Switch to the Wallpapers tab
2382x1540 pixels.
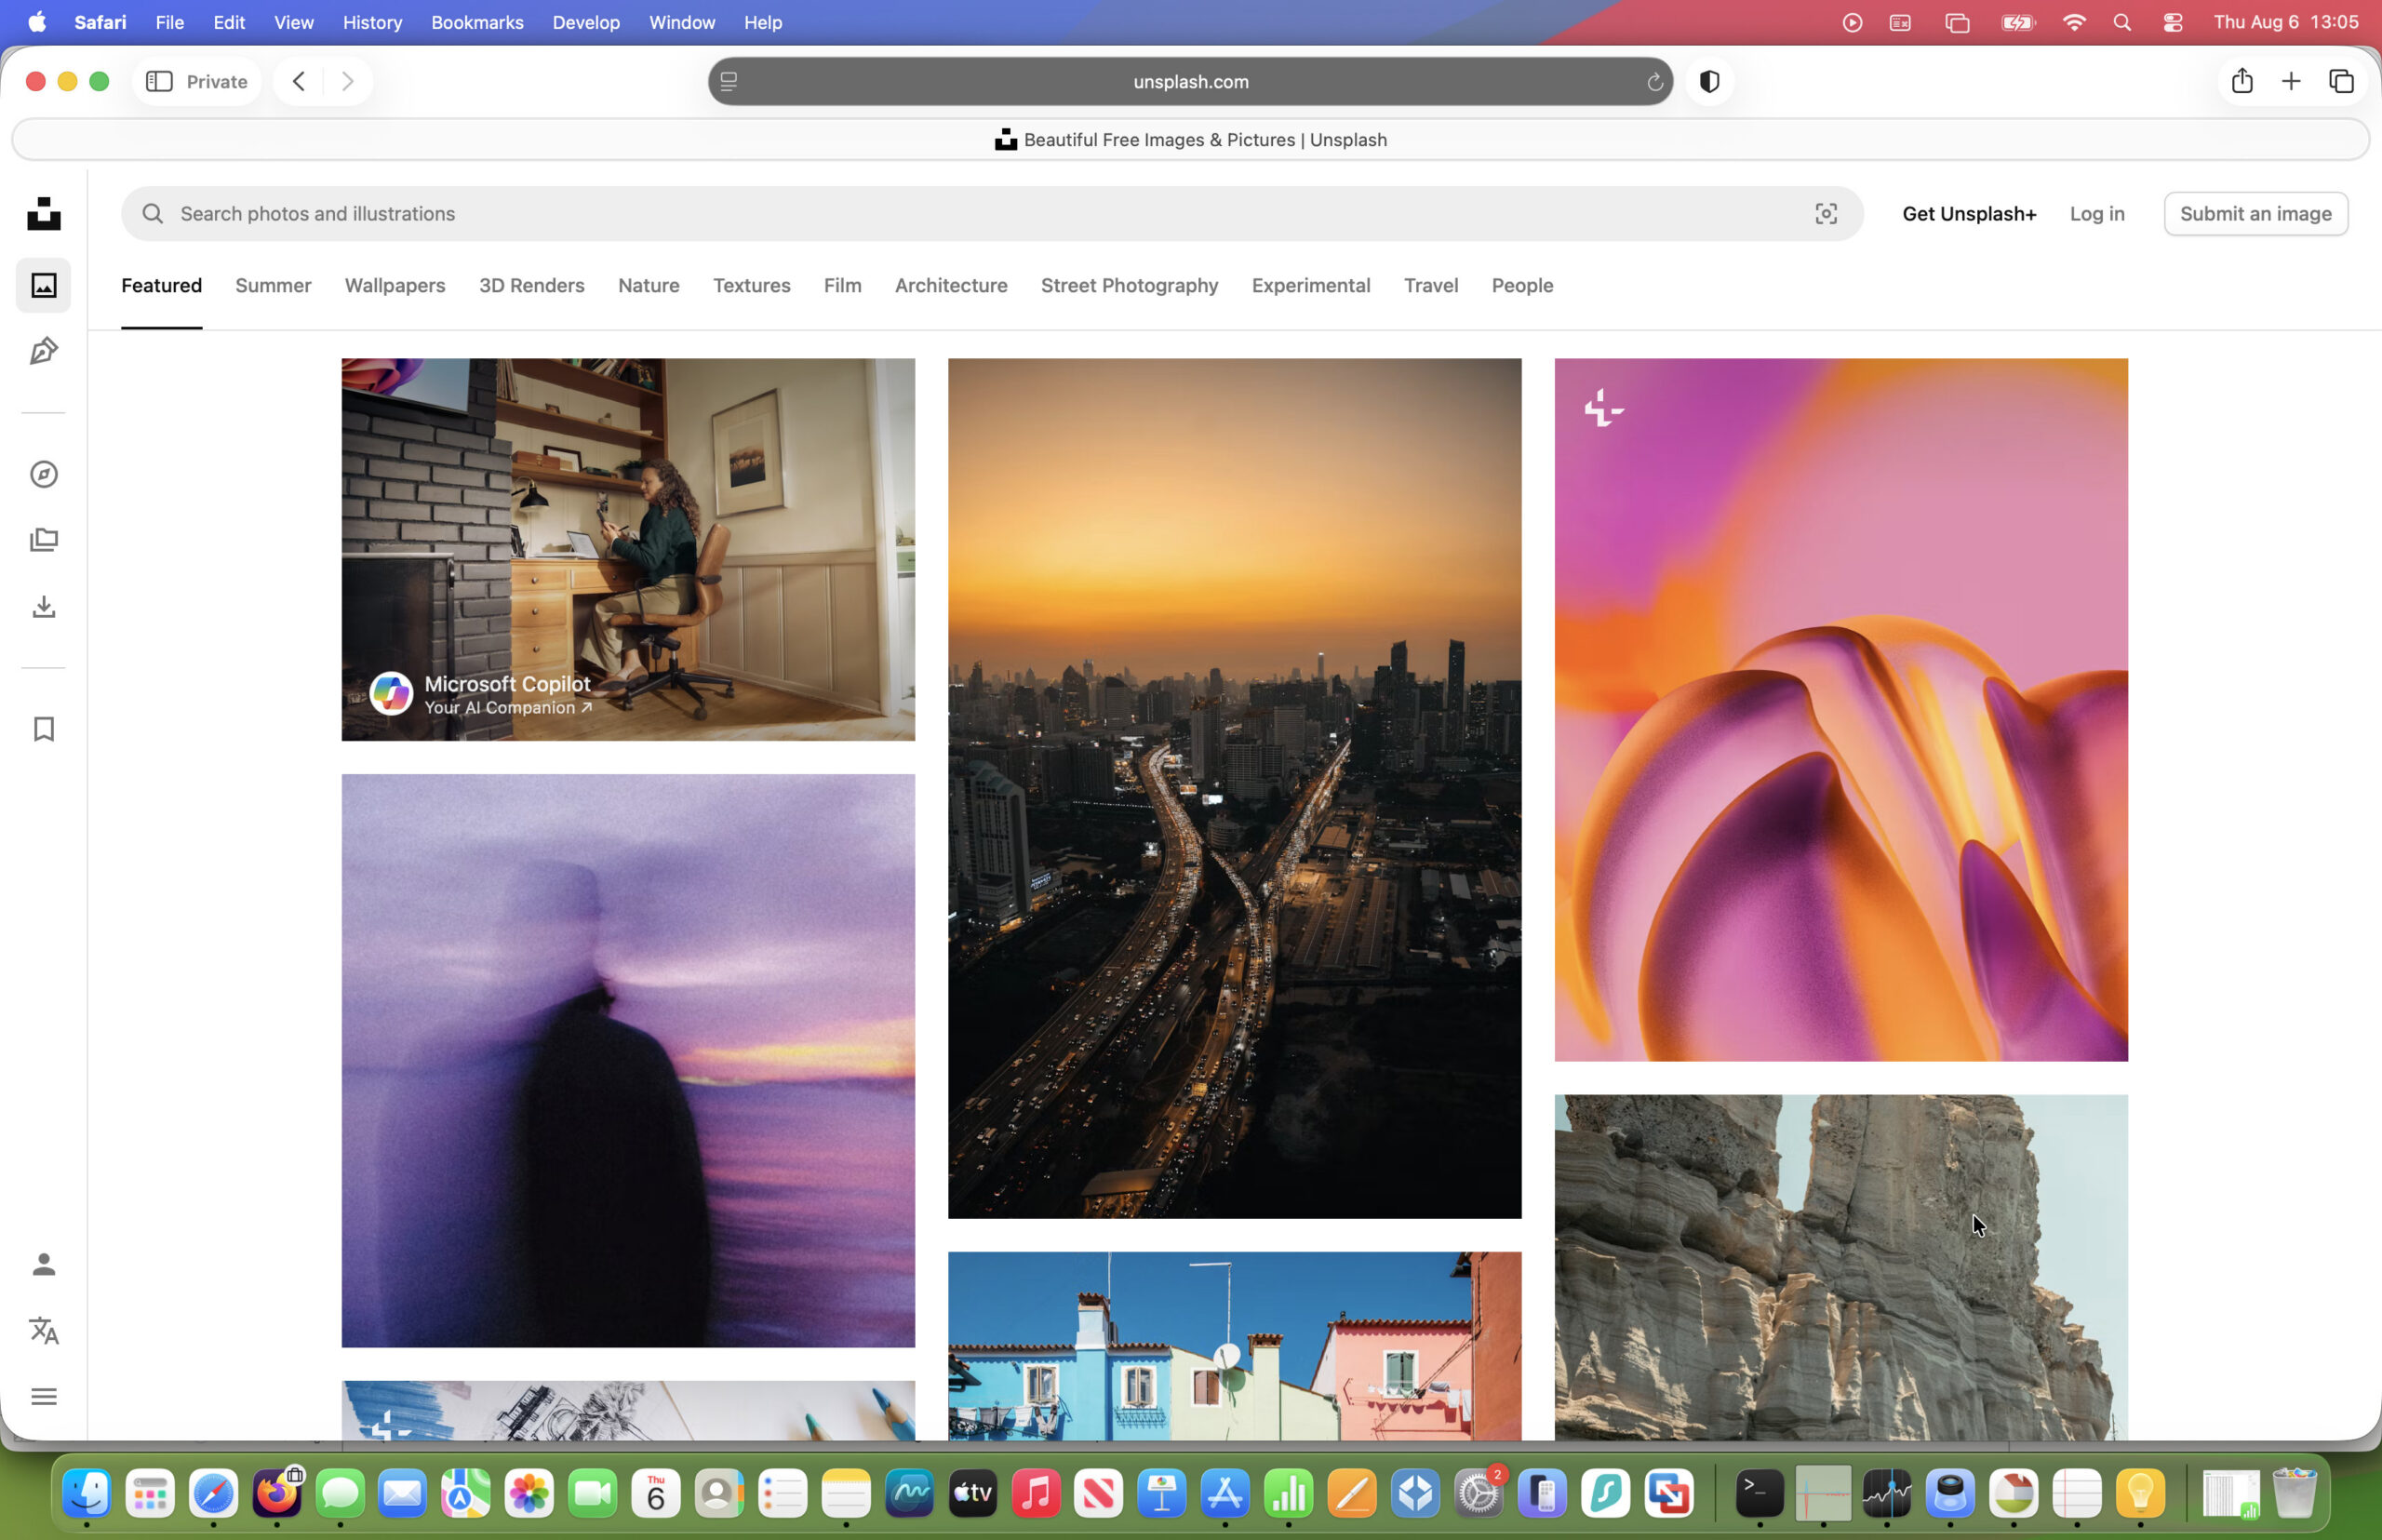[x=395, y=285]
